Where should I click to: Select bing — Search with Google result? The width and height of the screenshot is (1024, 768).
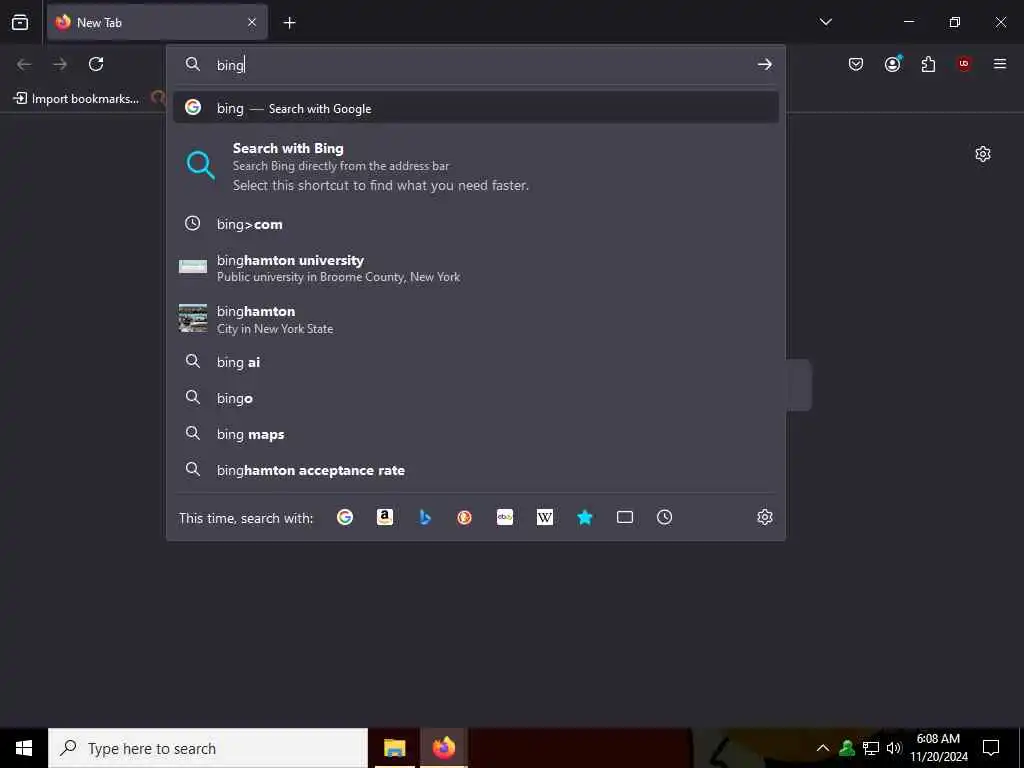coord(475,108)
